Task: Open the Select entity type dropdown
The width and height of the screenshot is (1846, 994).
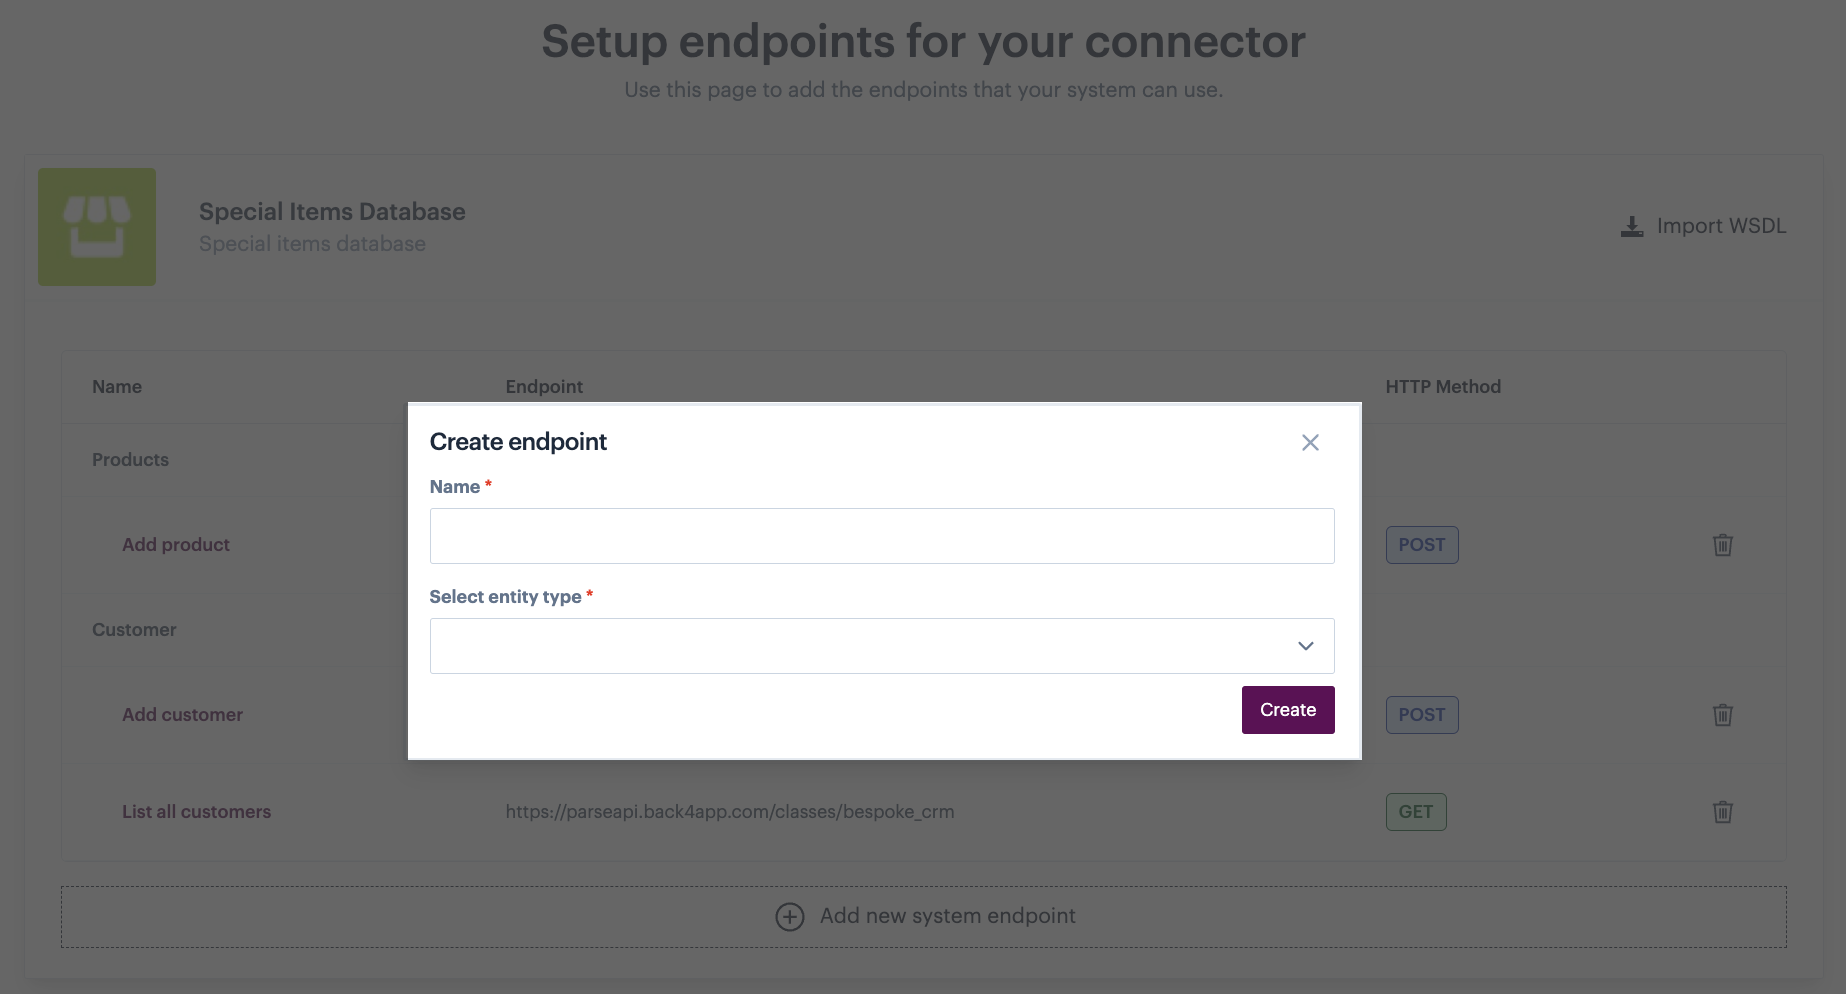Action: click(x=882, y=646)
